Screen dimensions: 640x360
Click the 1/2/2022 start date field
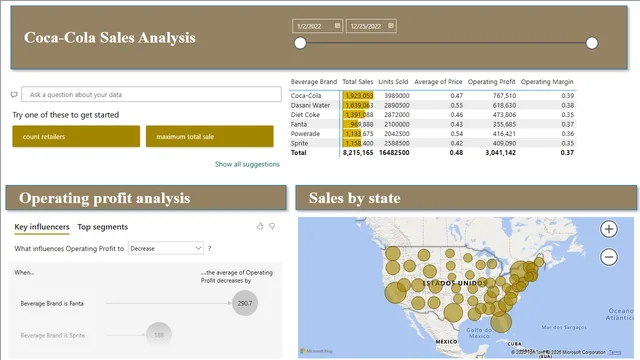pos(317,26)
